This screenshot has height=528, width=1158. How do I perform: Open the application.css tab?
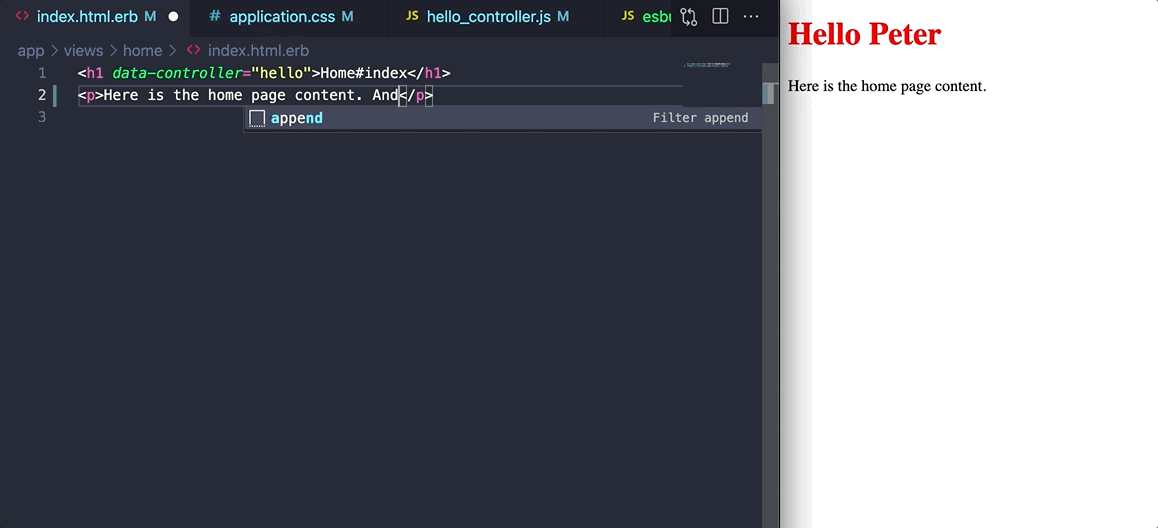pyautogui.click(x=289, y=16)
